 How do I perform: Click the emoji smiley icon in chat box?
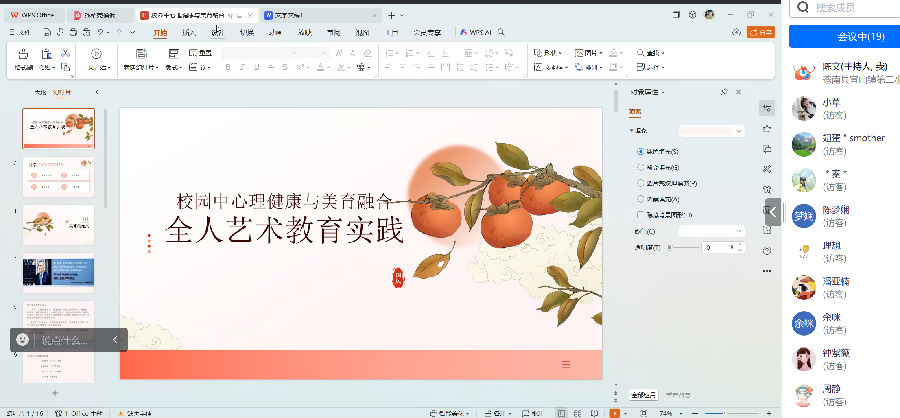(23, 340)
